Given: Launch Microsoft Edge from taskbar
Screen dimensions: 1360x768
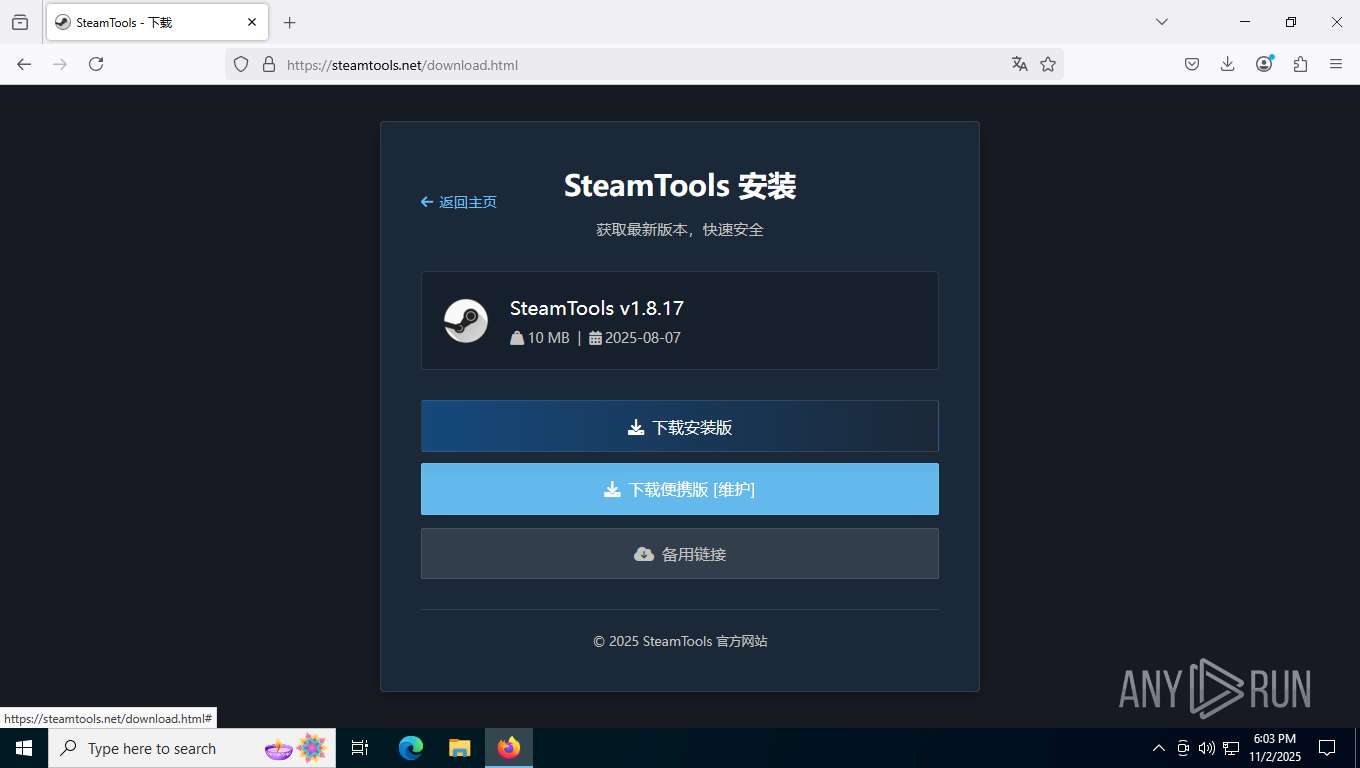Looking at the screenshot, I should [411, 748].
